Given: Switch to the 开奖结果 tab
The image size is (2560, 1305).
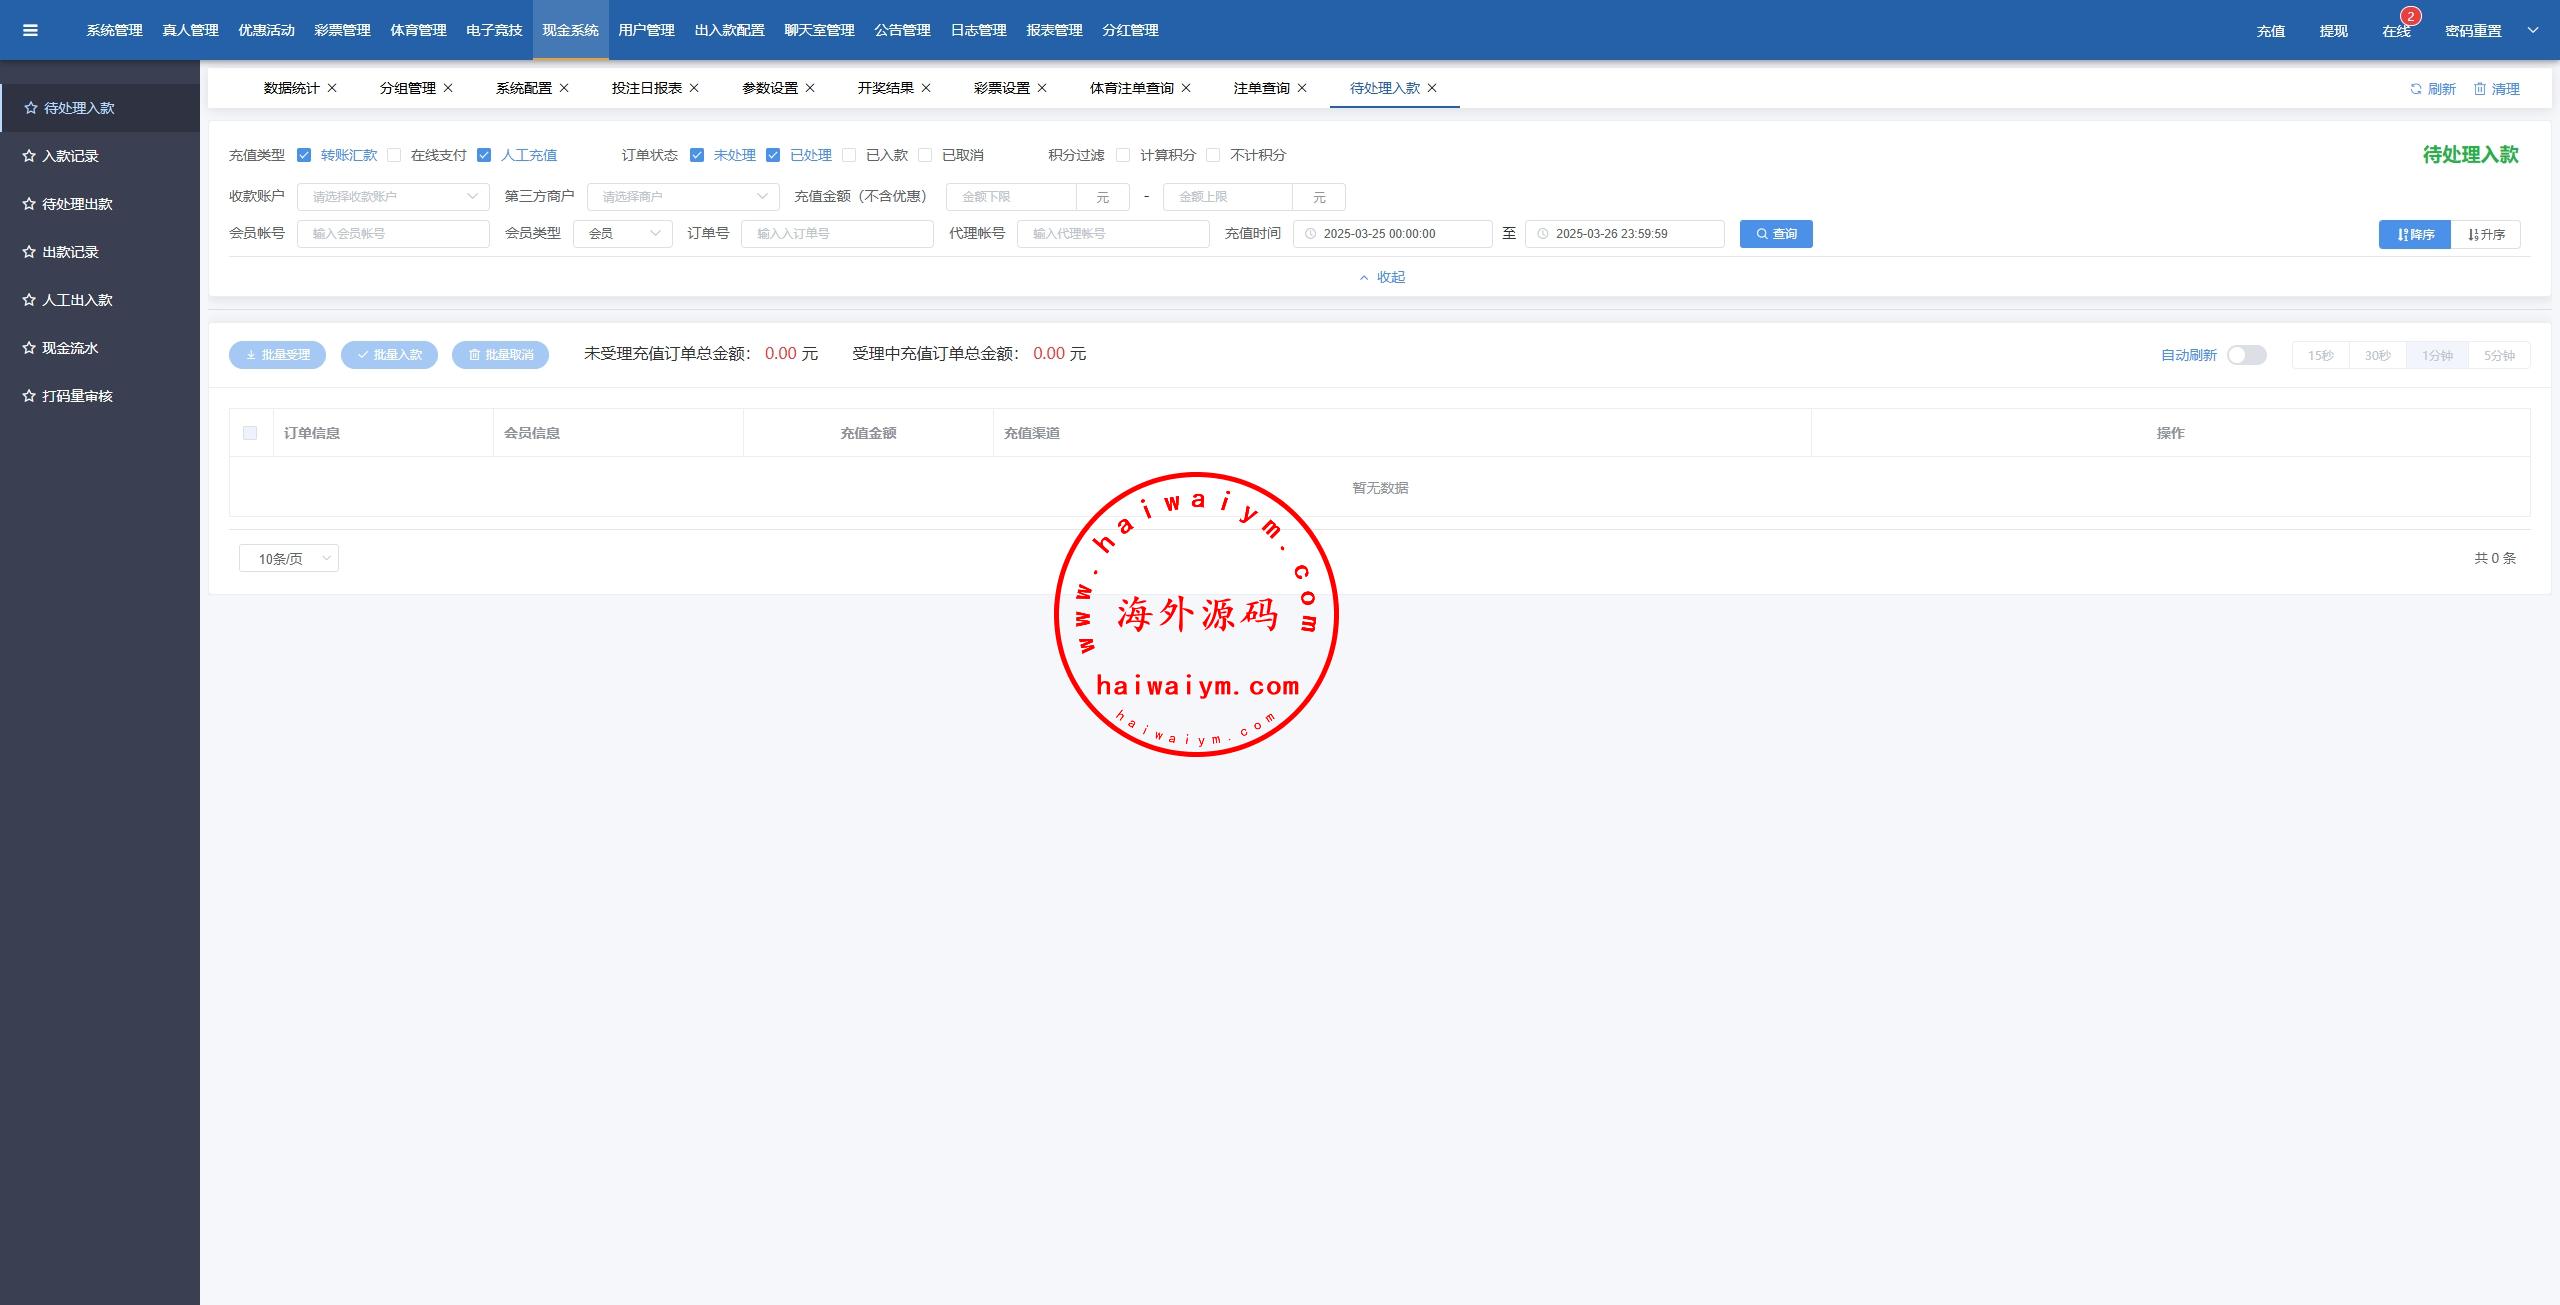Looking at the screenshot, I should pos(884,88).
